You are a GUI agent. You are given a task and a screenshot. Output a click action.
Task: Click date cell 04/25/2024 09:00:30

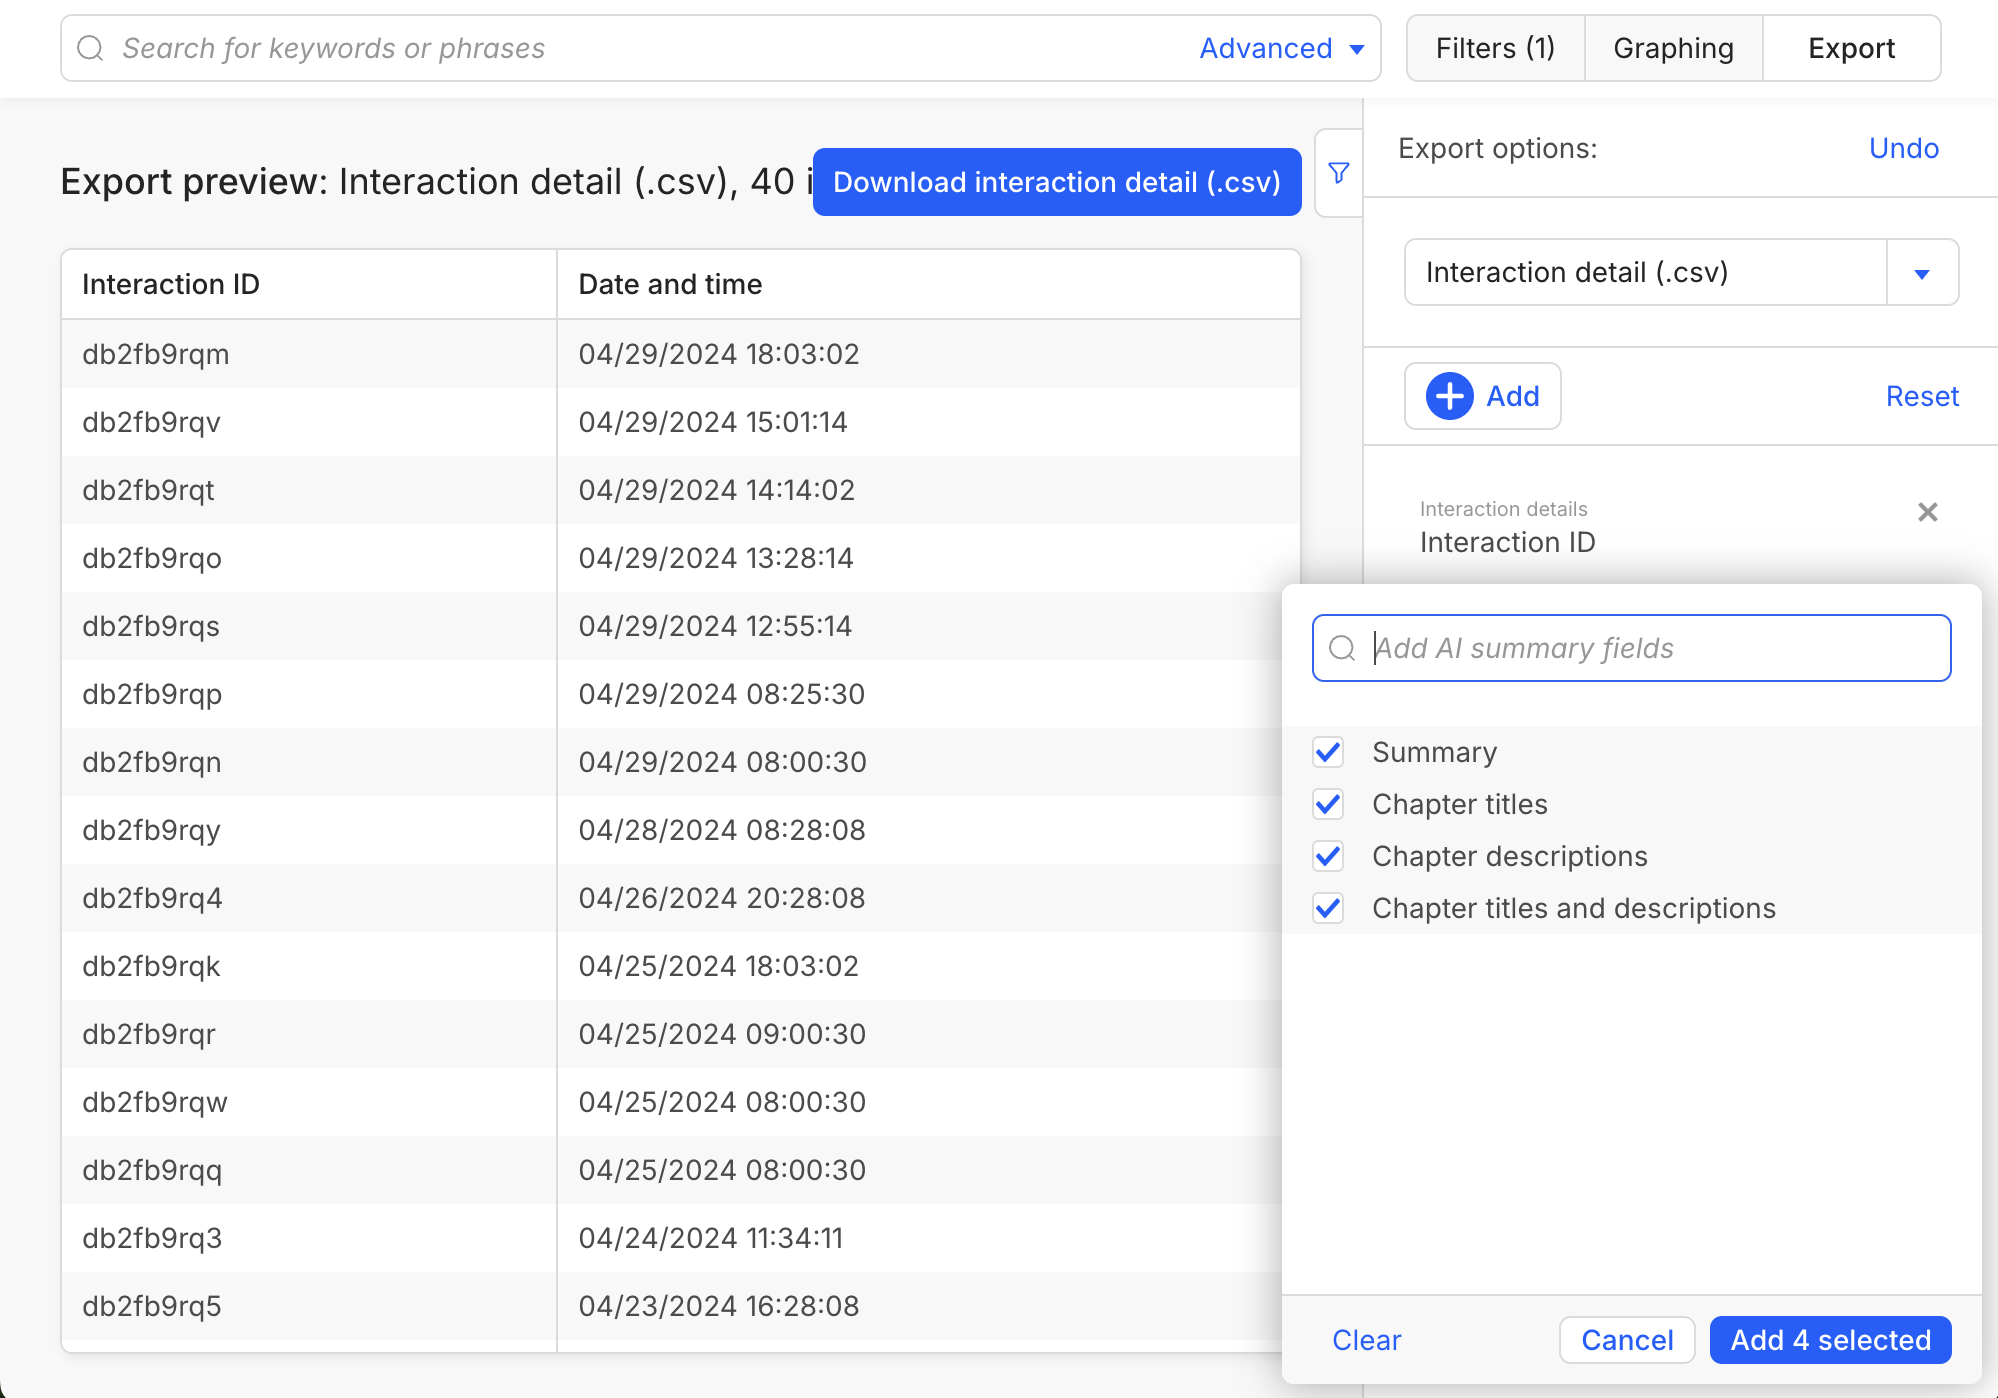coord(722,1034)
